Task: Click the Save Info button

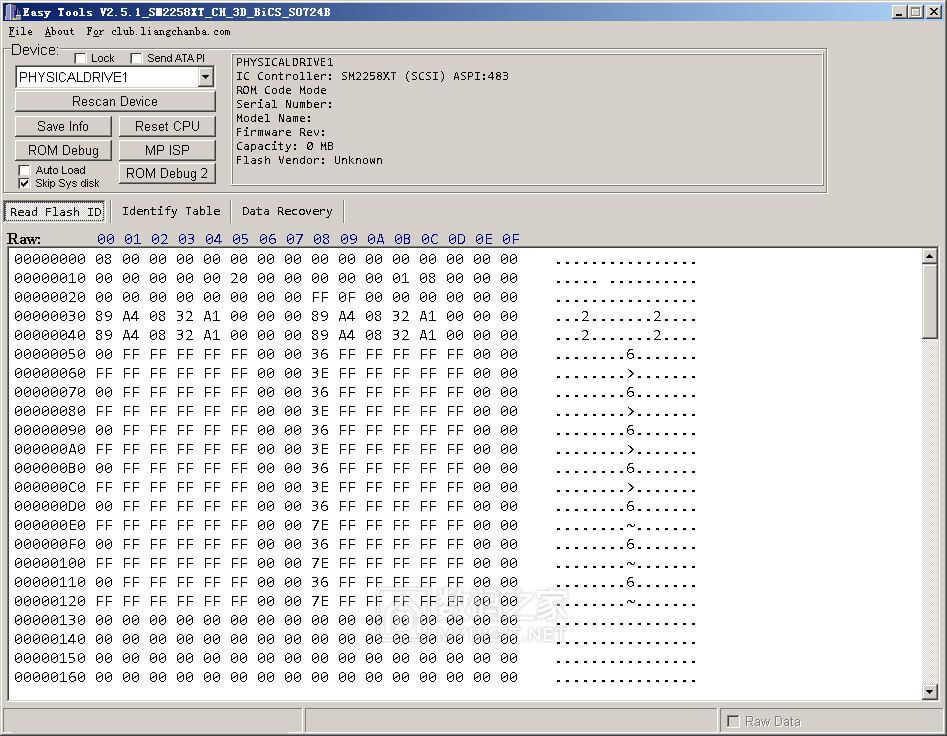Action: (x=63, y=126)
